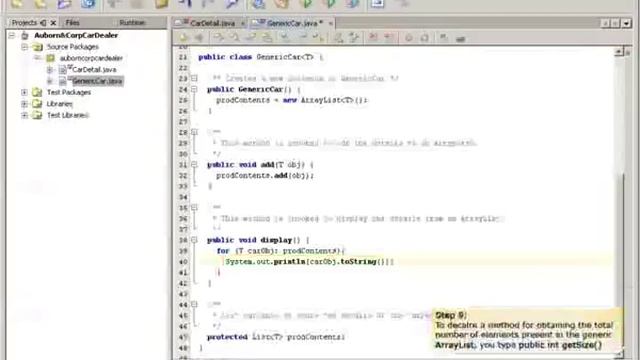The height and width of the screenshot is (360, 640).
Task: Click the 'protected List<T> prodContents;' line
Action: [x=276, y=337]
